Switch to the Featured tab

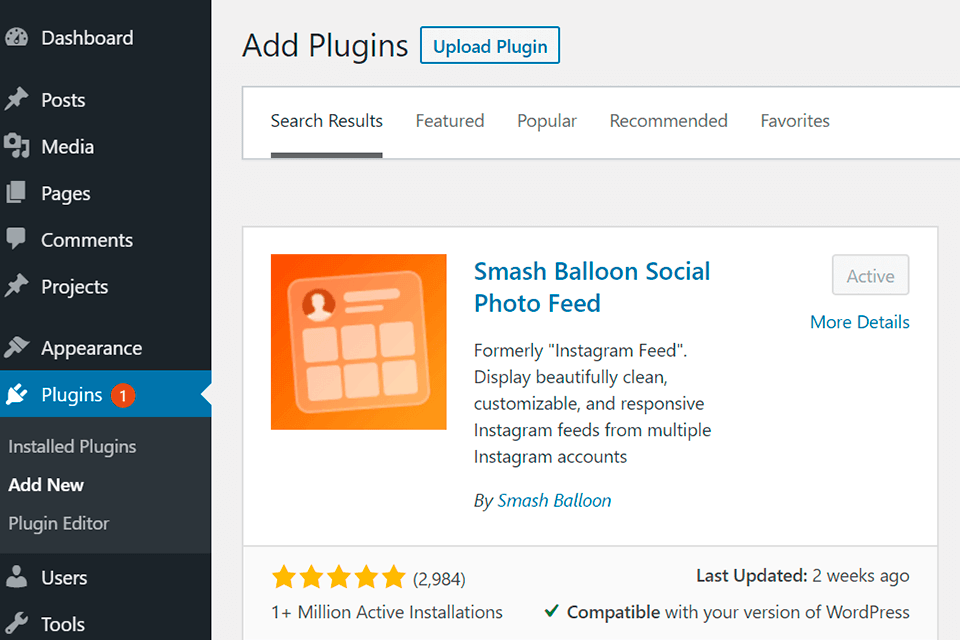pos(450,121)
